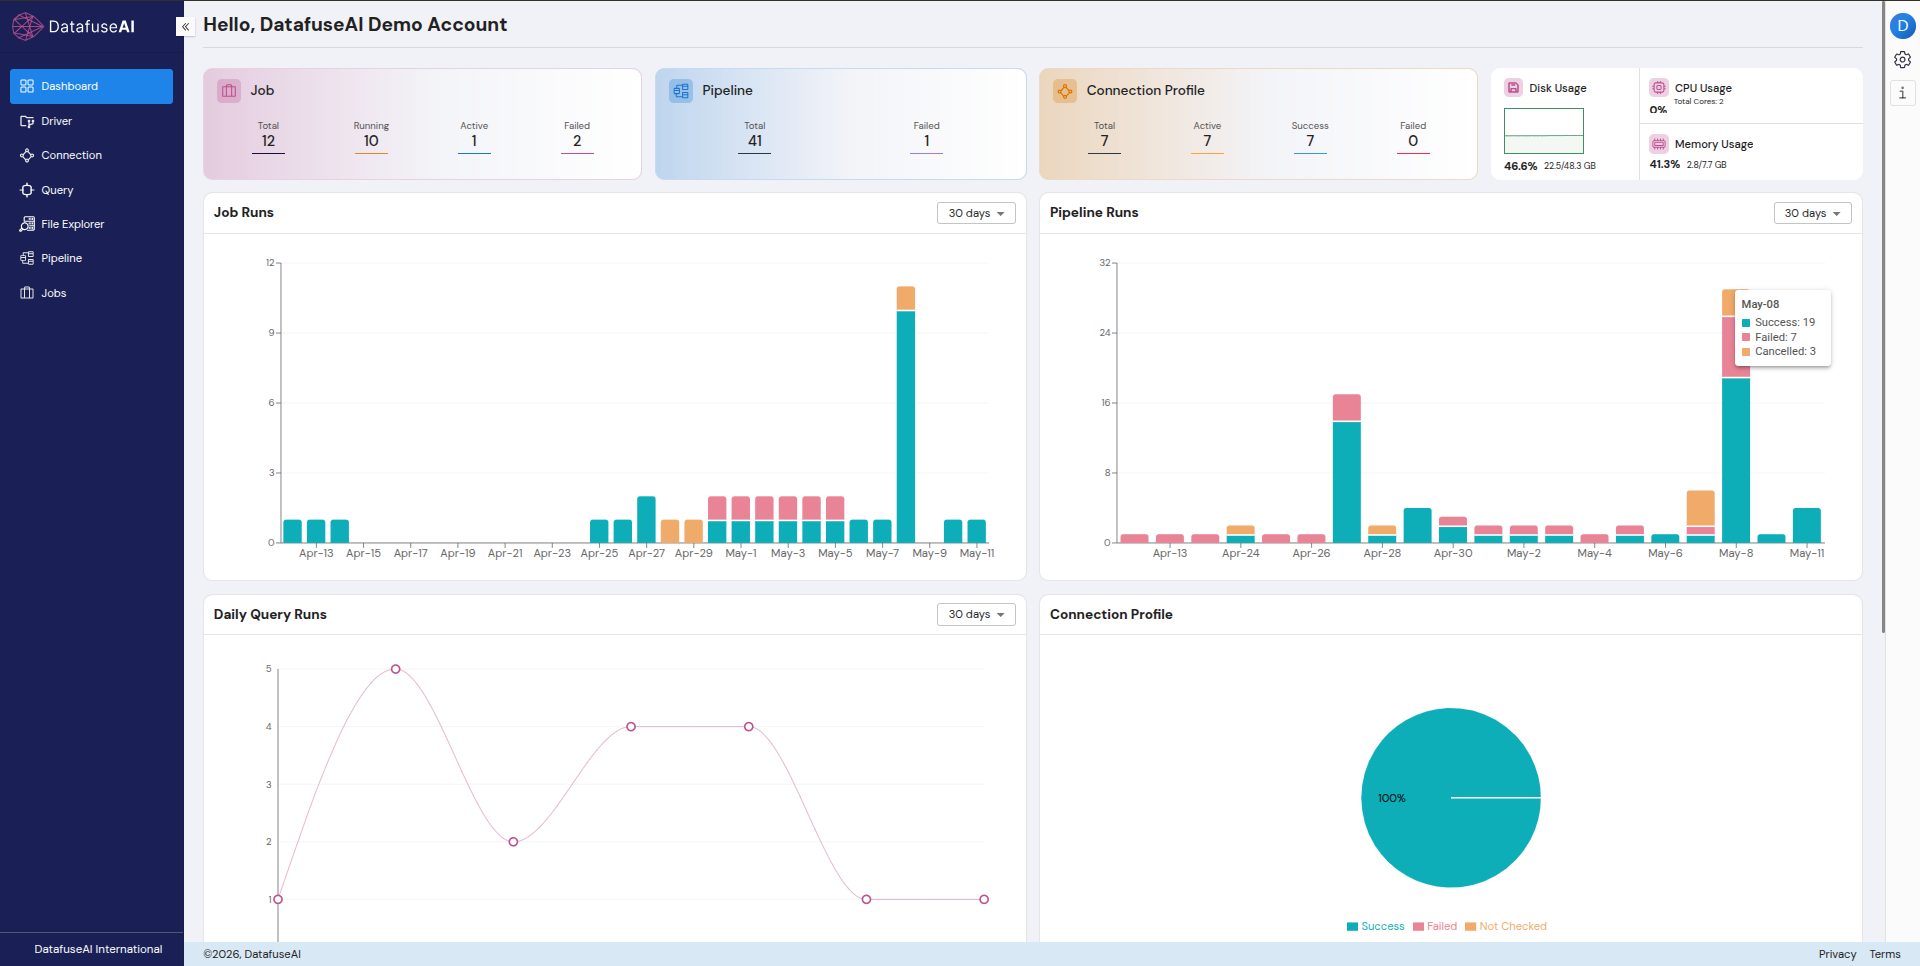
Task: Click the DatafuseAI logo icon
Action: pyautogui.click(x=27, y=26)
